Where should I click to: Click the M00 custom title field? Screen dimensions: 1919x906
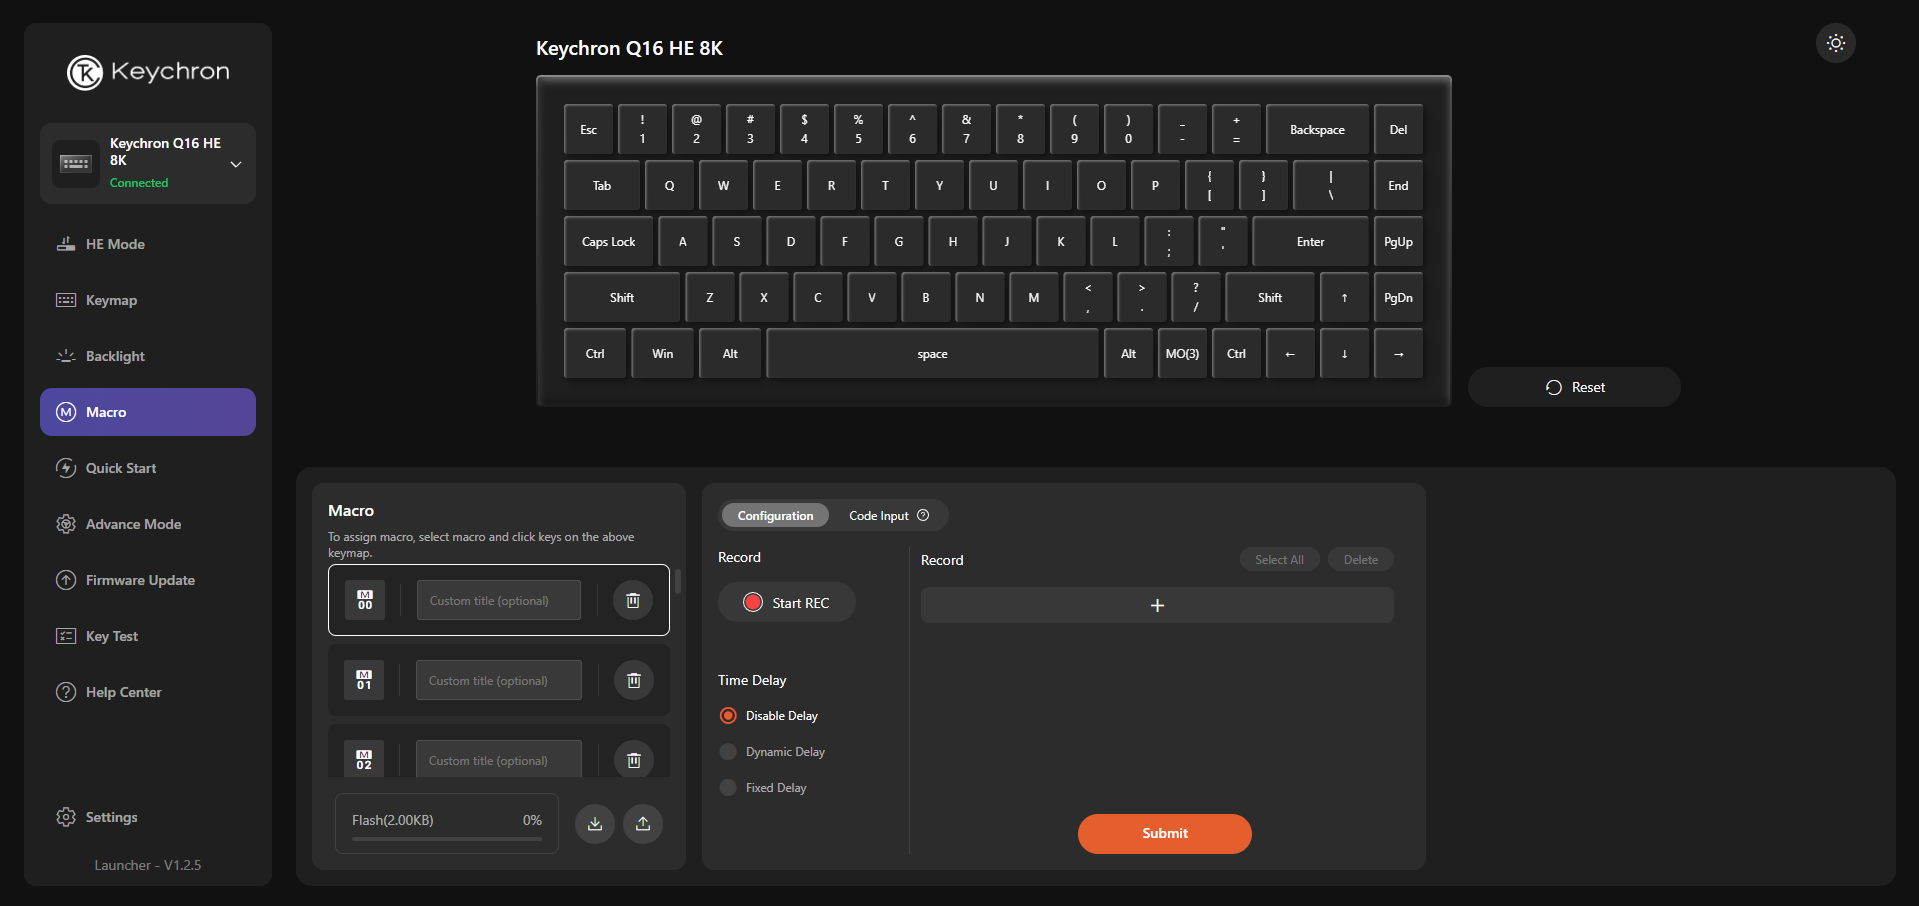(x=499, y=600)
